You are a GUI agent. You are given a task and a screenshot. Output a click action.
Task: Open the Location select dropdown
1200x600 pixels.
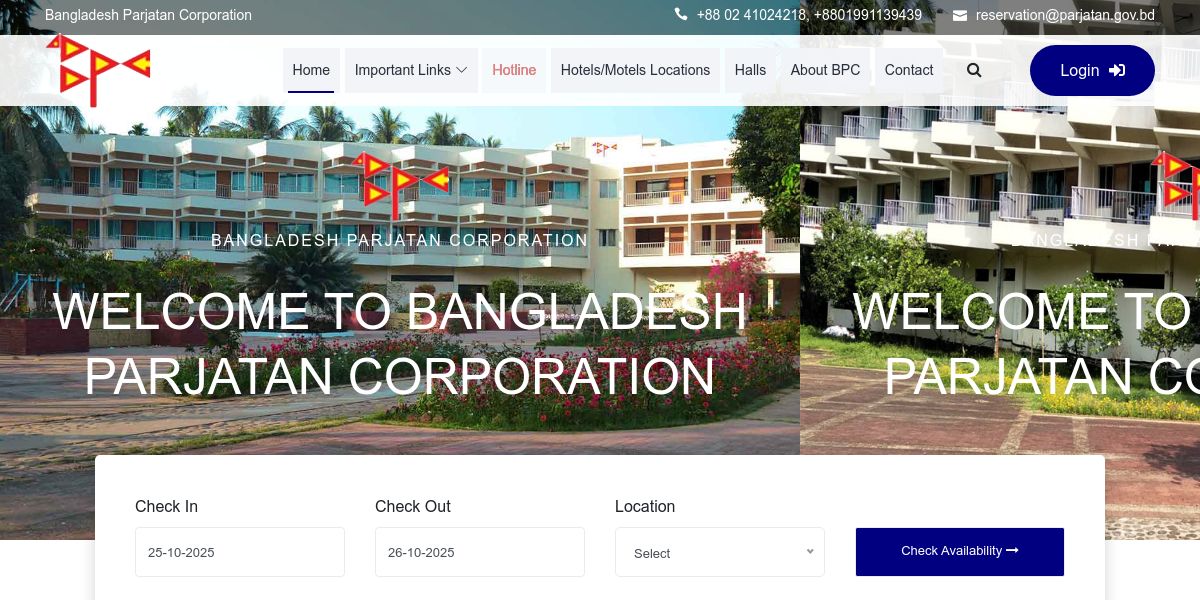720,552
